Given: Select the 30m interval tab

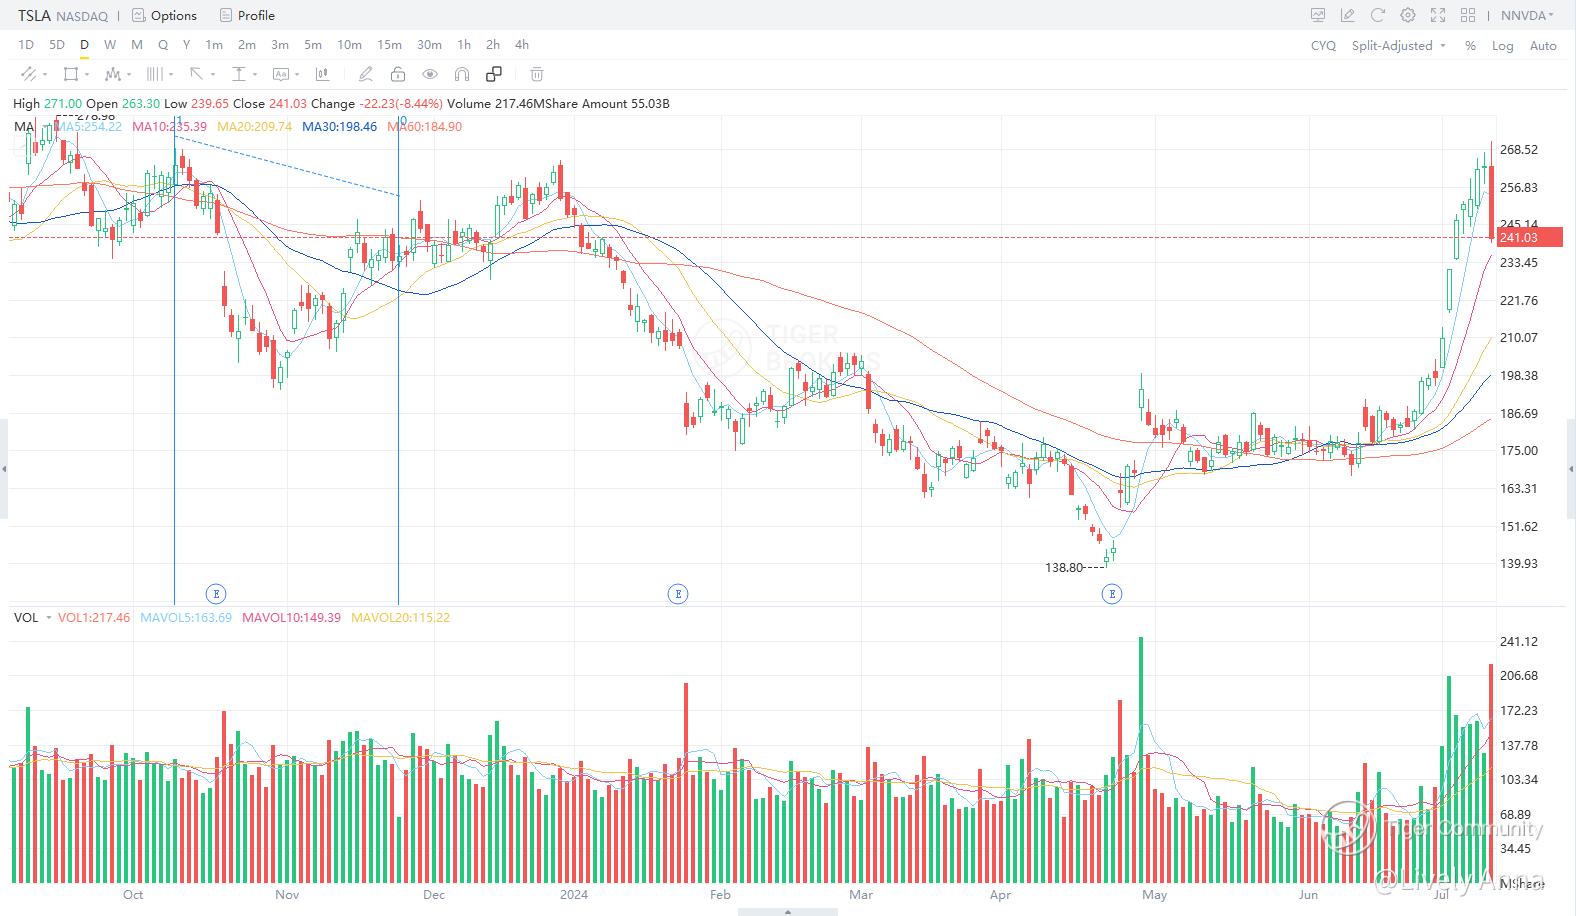Looking at the screenshot, I should coord(429,44).
